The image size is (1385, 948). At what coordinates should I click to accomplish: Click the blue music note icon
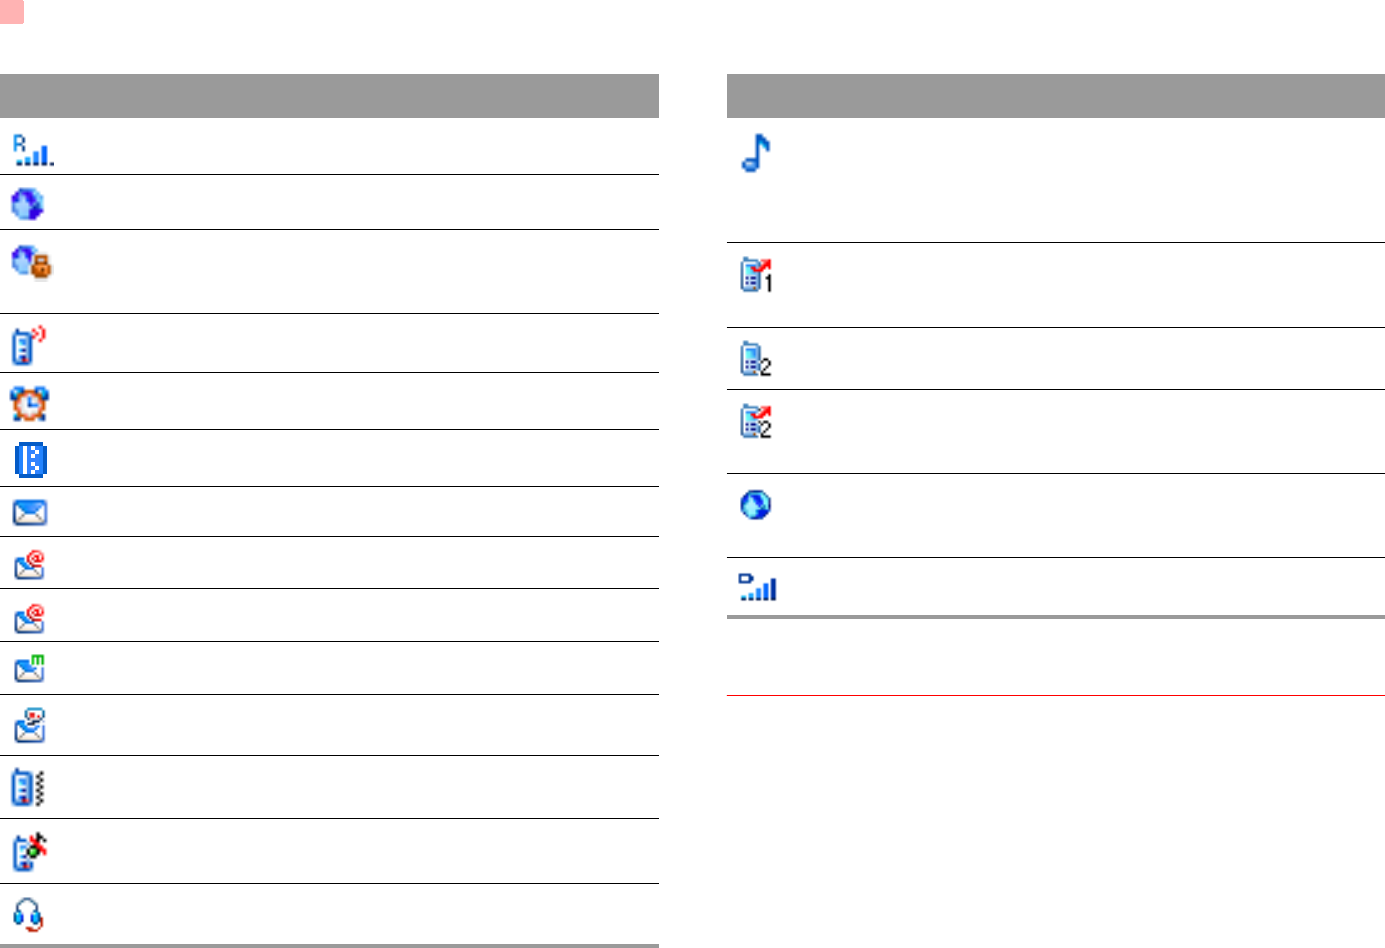(x=756, y=153)
